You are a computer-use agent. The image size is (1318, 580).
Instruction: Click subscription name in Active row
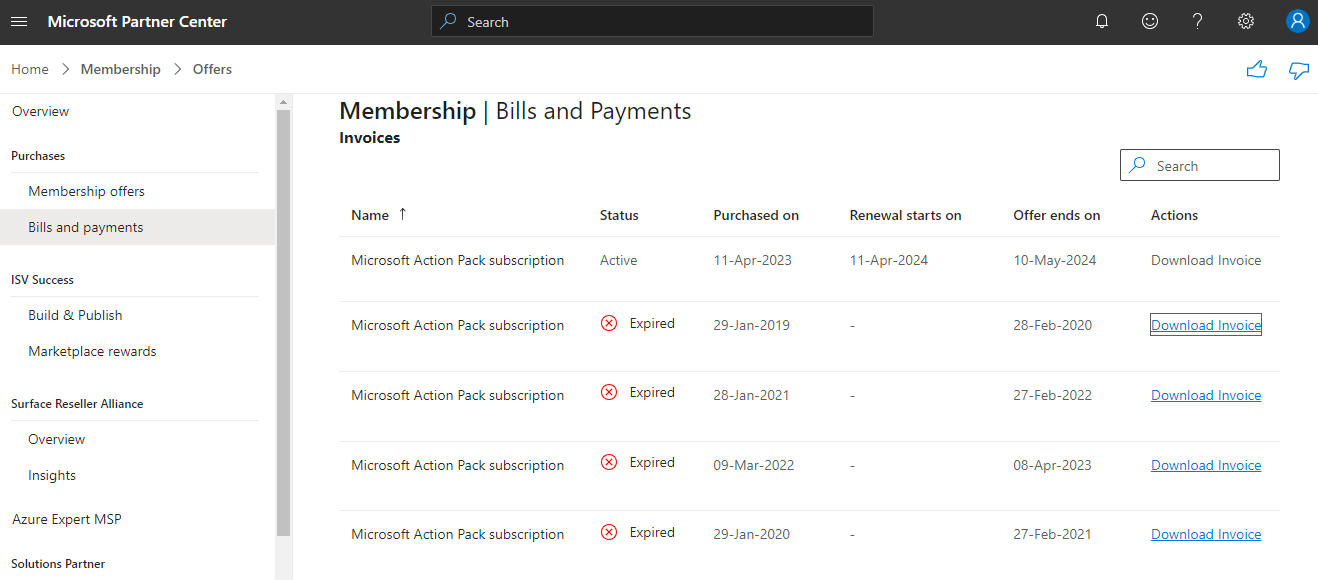[458, 260]
